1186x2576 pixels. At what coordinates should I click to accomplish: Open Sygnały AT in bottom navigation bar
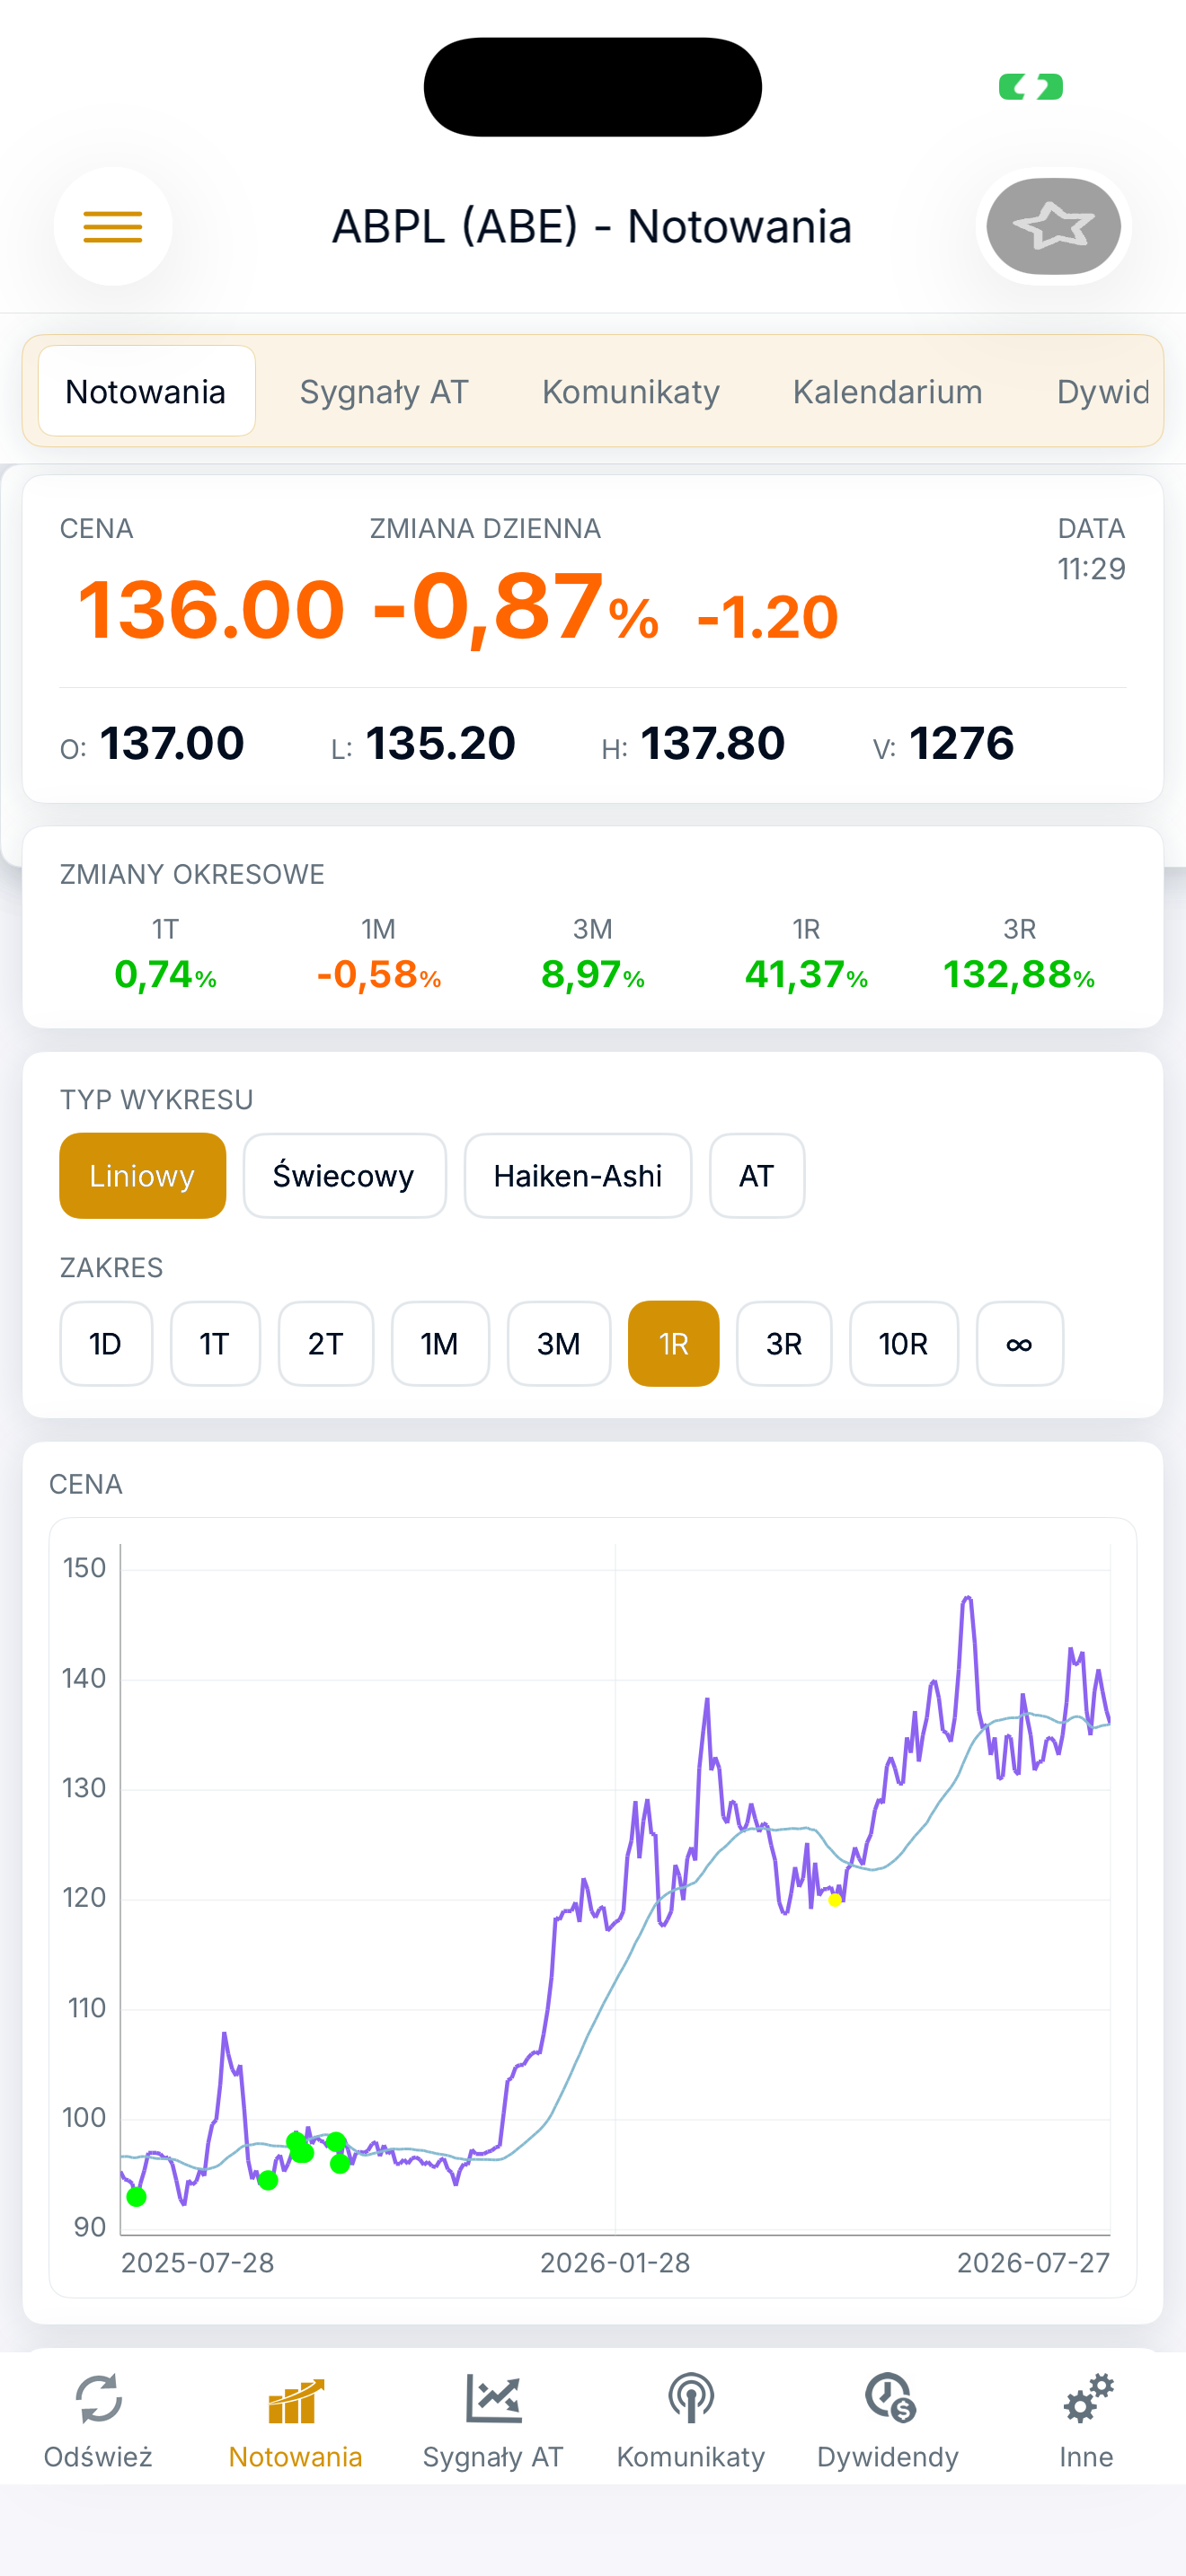(x=493, y=2421)
